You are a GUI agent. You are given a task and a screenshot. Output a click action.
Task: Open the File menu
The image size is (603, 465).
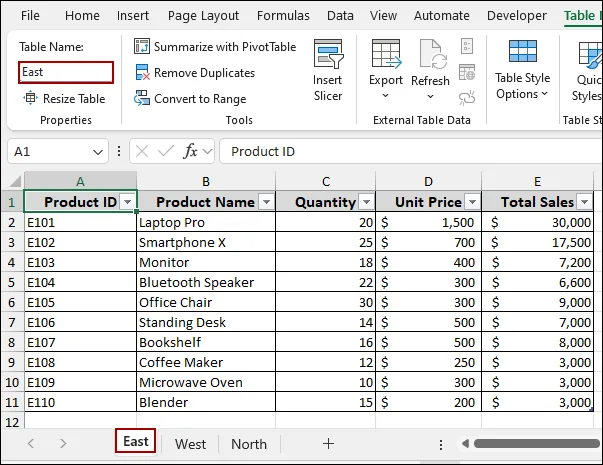tap(30, 16)
